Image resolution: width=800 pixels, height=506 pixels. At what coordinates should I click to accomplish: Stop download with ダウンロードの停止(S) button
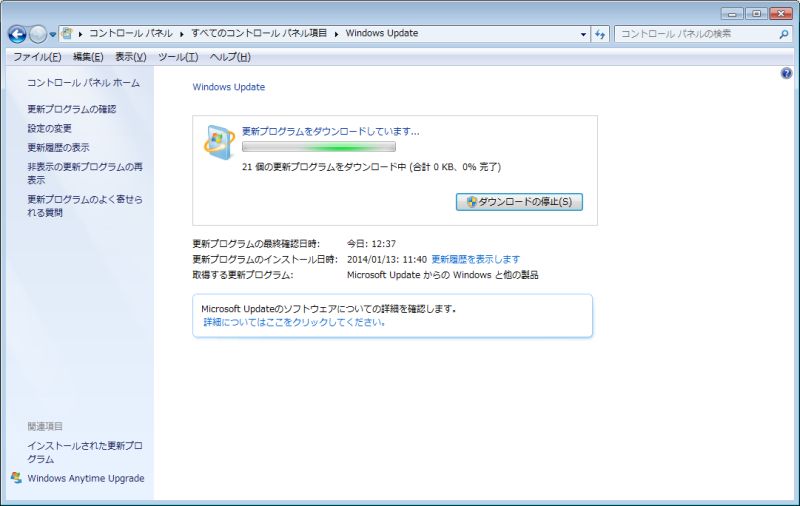point(519,202)
